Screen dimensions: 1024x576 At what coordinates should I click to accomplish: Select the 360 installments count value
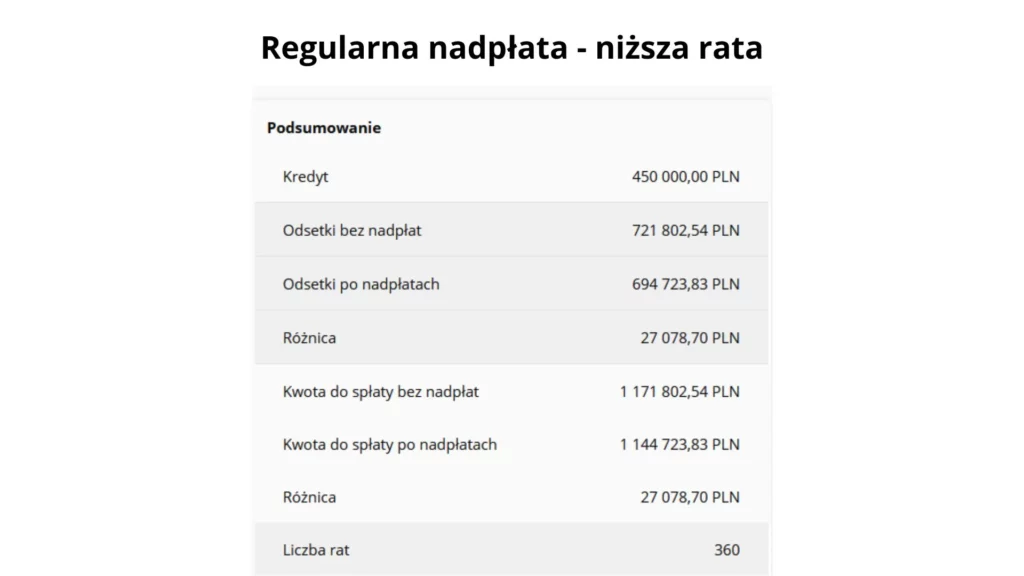pos(727,551)
